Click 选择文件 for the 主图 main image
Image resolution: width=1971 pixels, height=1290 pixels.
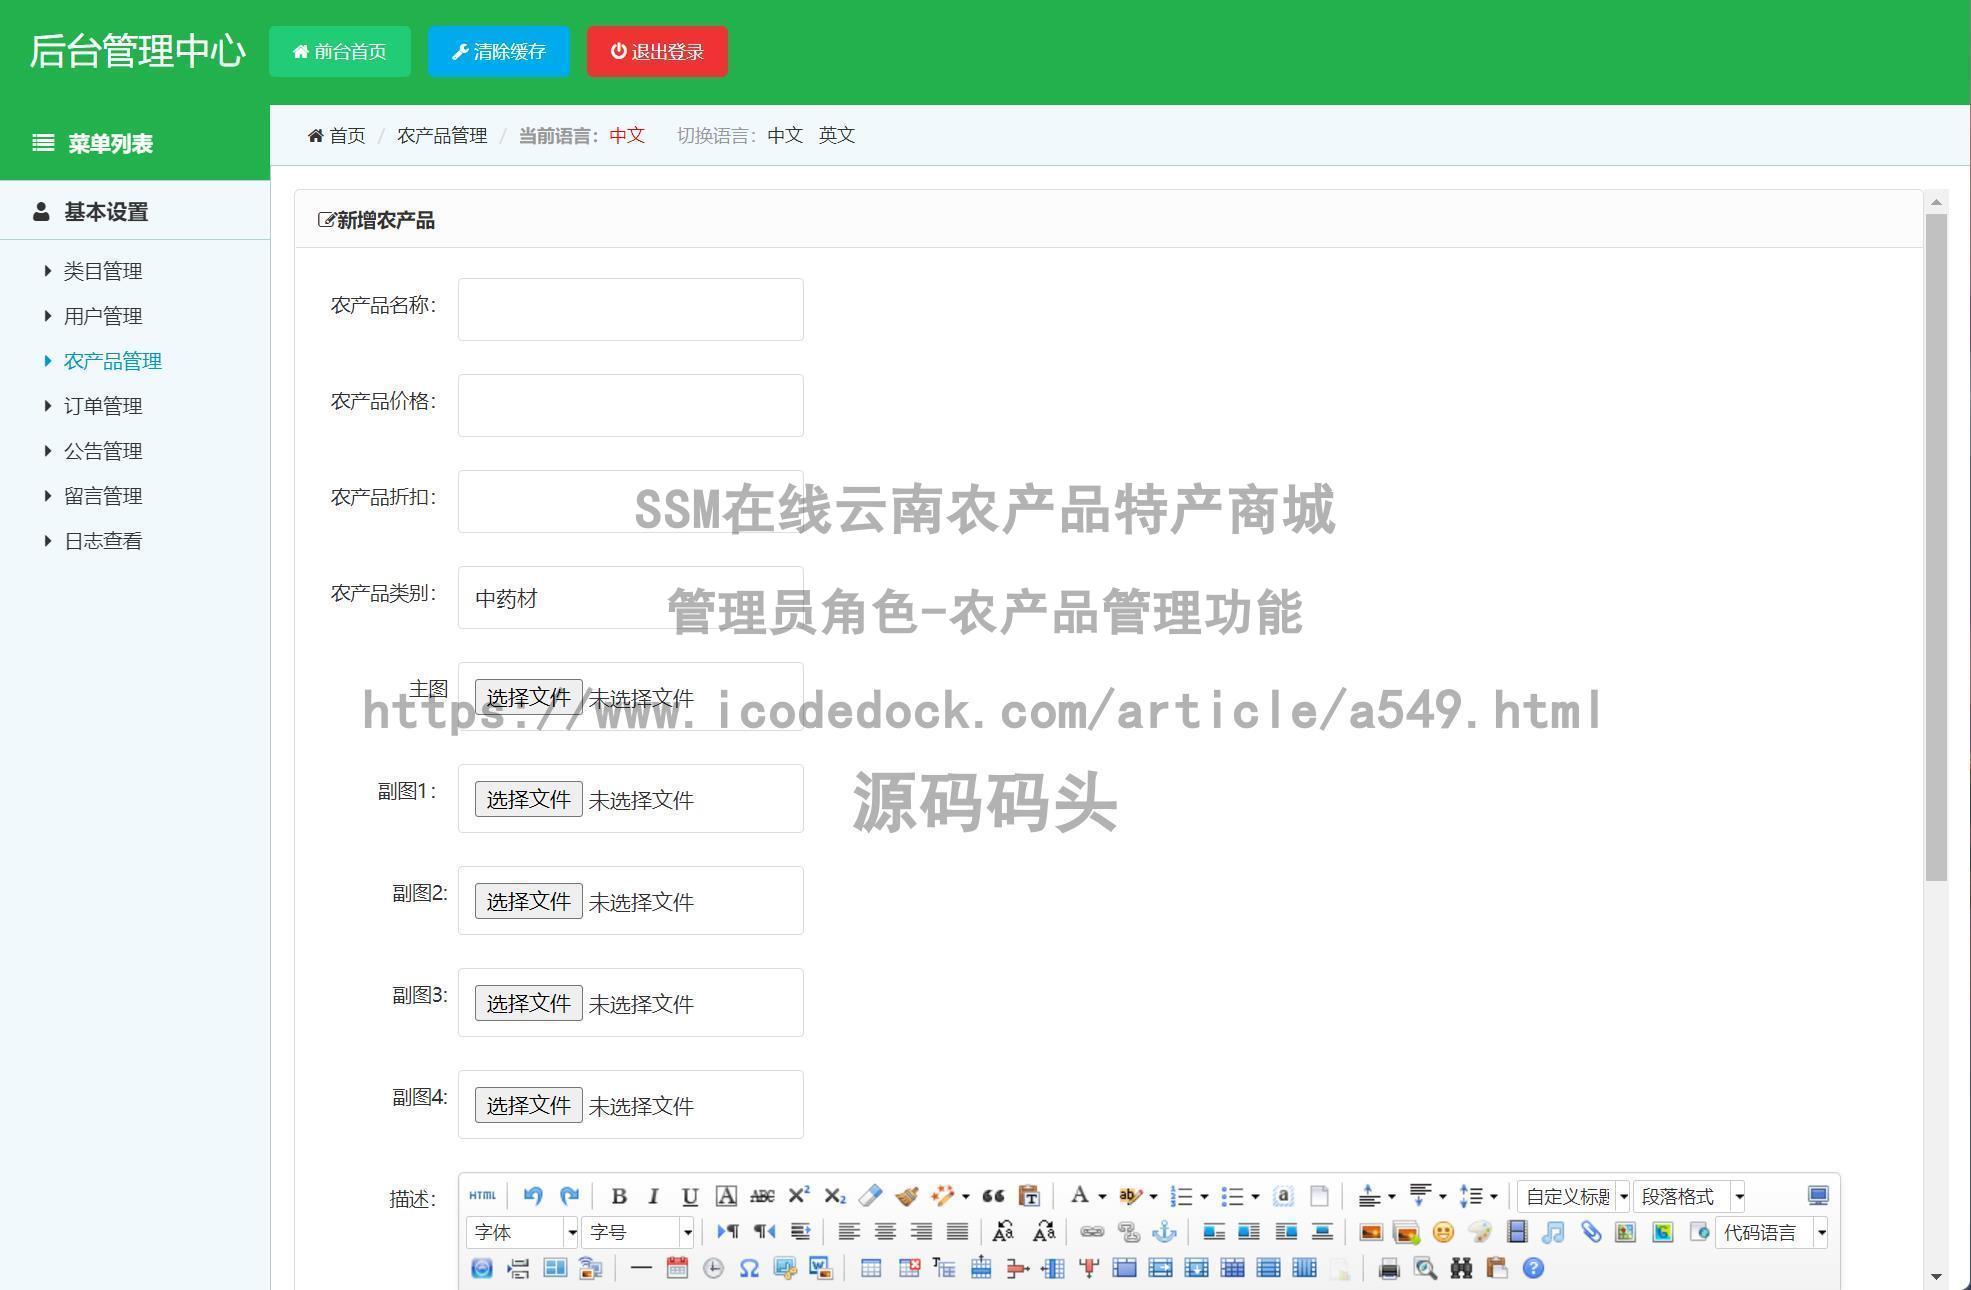527,697
